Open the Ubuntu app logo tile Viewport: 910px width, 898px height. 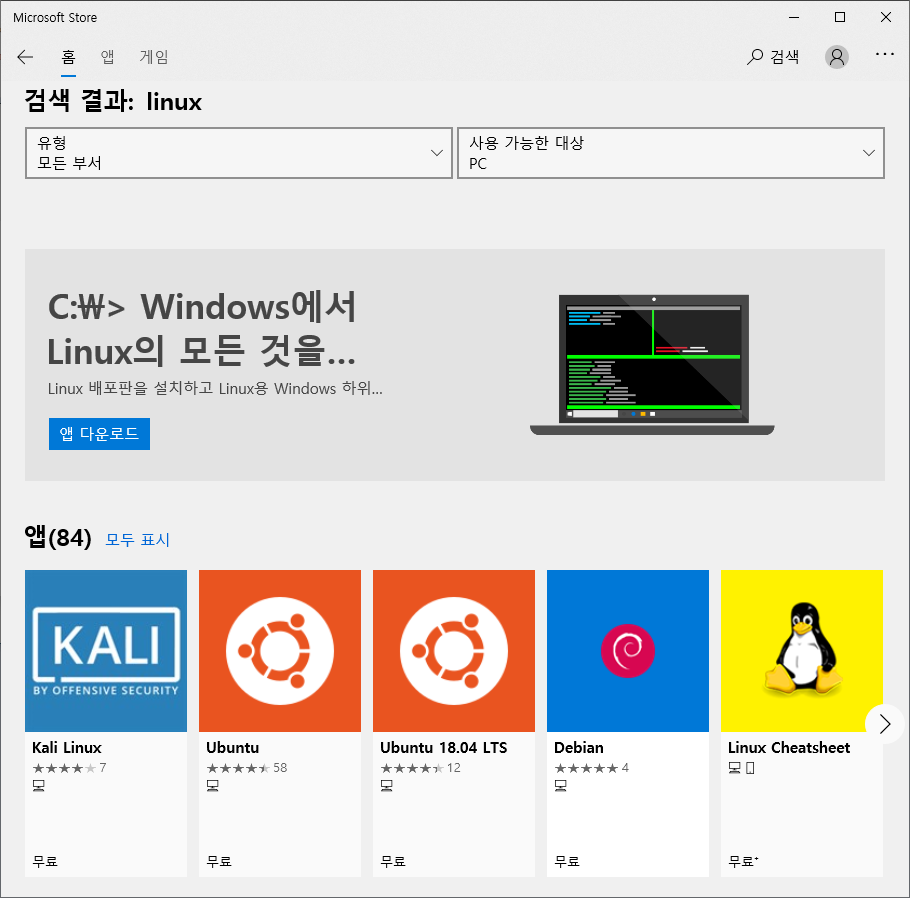coord(280,651)
